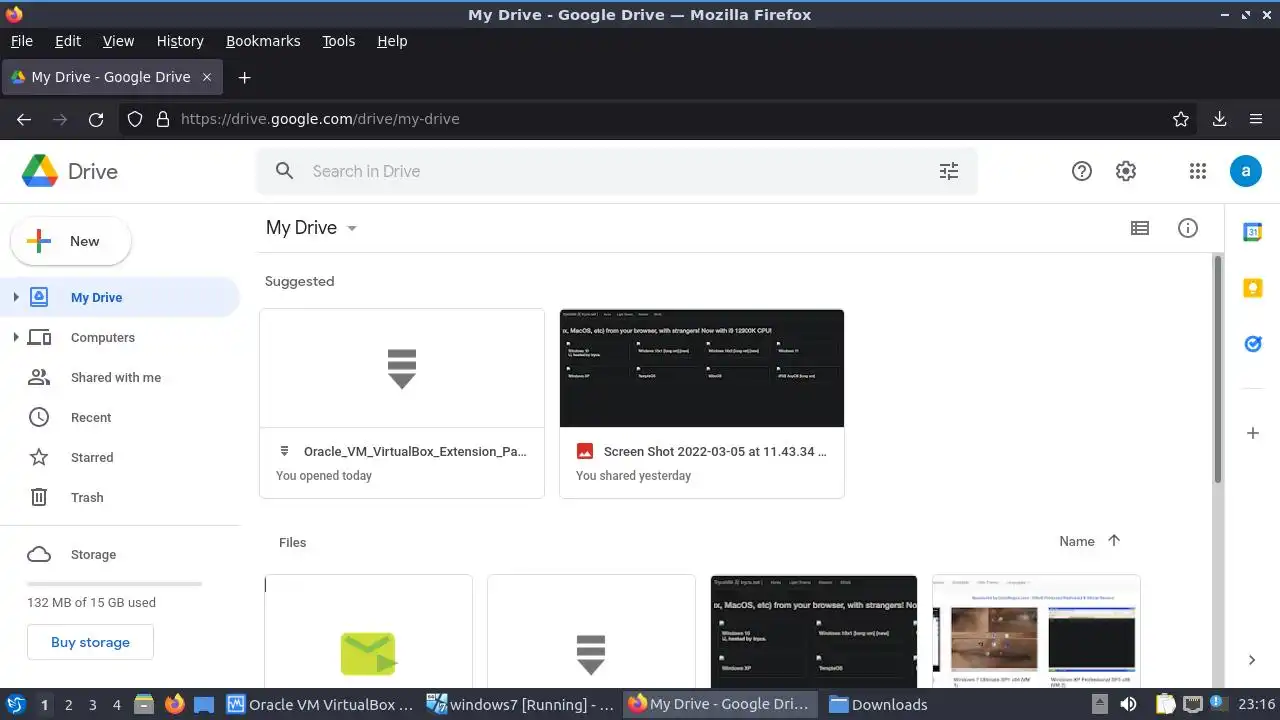Image resolution: width=1280 pixels, height=720 pixels.
Task: Expand Computers tree in sidebar
Action: click(15, 337)
